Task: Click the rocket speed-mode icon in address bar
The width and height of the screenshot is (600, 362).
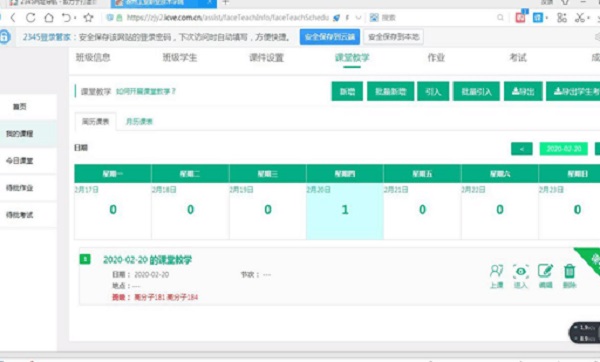Action: [336, 18]
